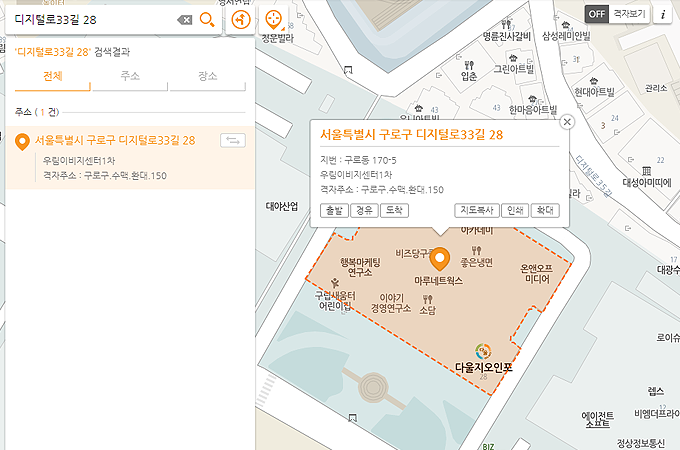Set the location as 경유 waypoint
The image size is (680, 450).
click(x=364, y=211)
